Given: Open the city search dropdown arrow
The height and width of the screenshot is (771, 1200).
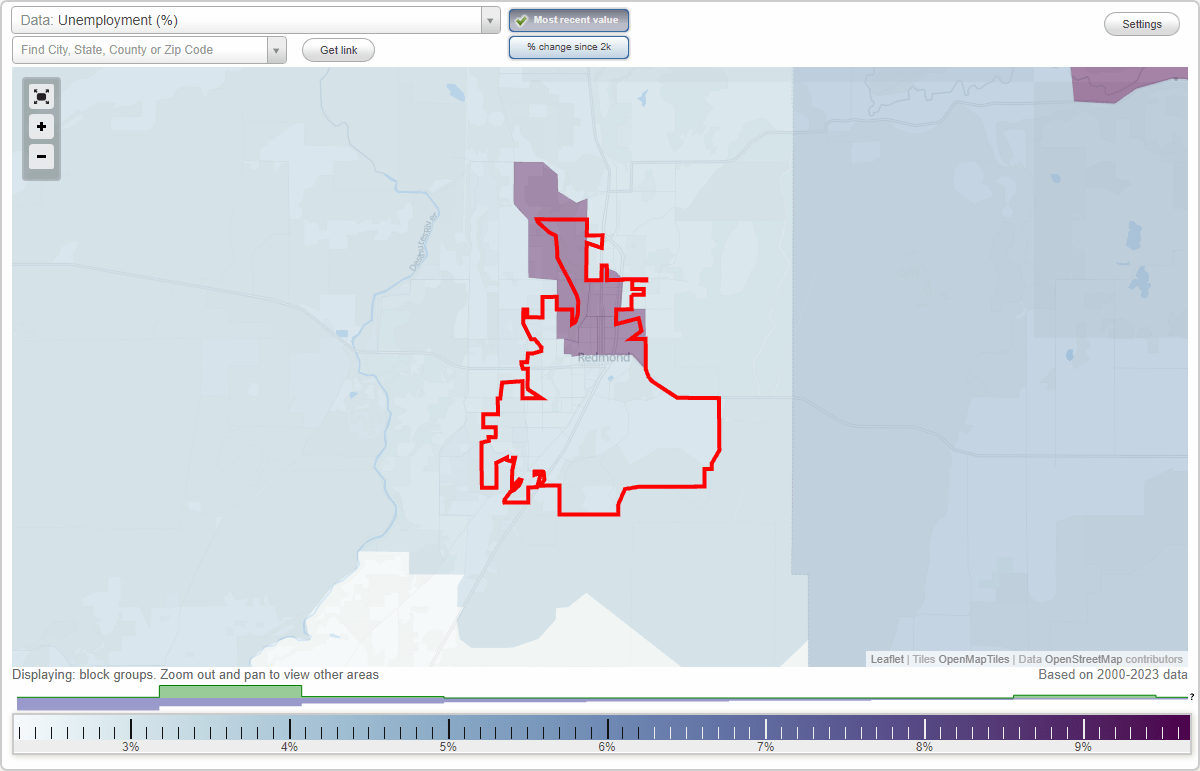Looking at the screenshot, I should click(x=276, y=49).
